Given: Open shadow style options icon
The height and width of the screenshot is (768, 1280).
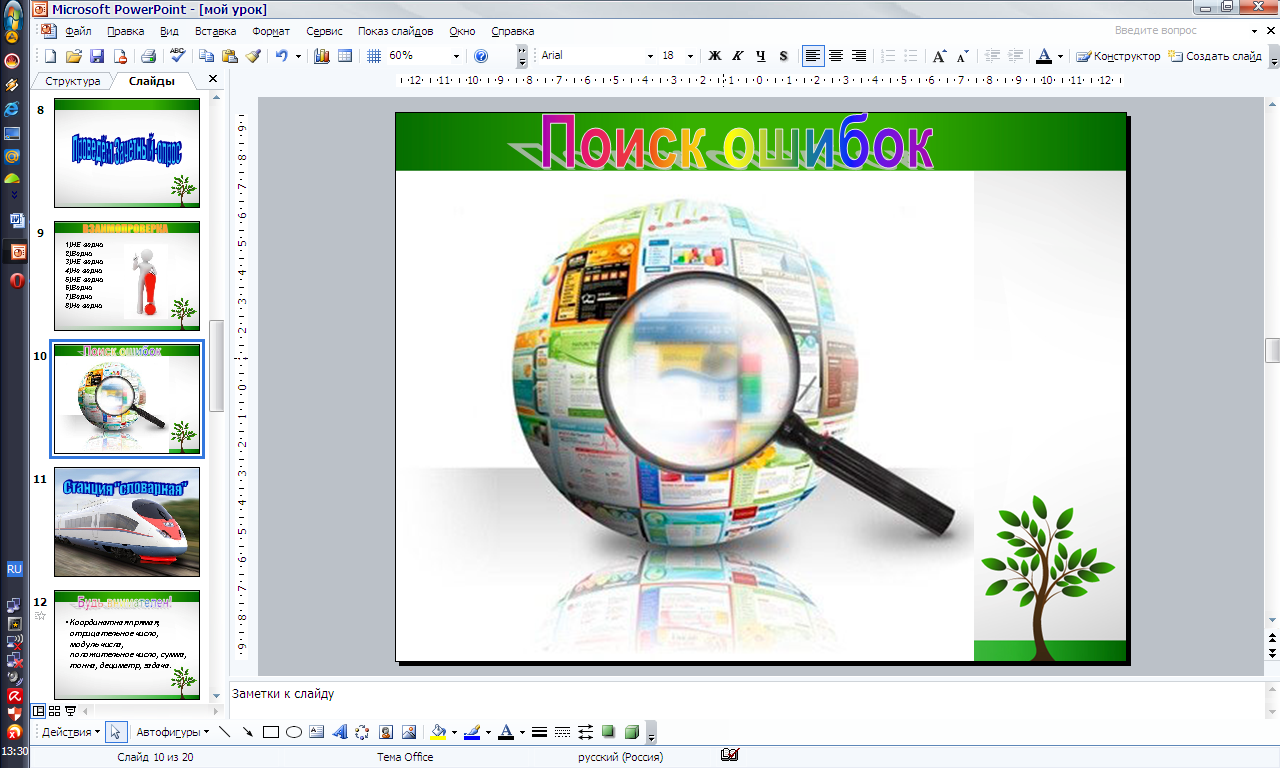Looking at the screenshot, I should click(609, 732).
